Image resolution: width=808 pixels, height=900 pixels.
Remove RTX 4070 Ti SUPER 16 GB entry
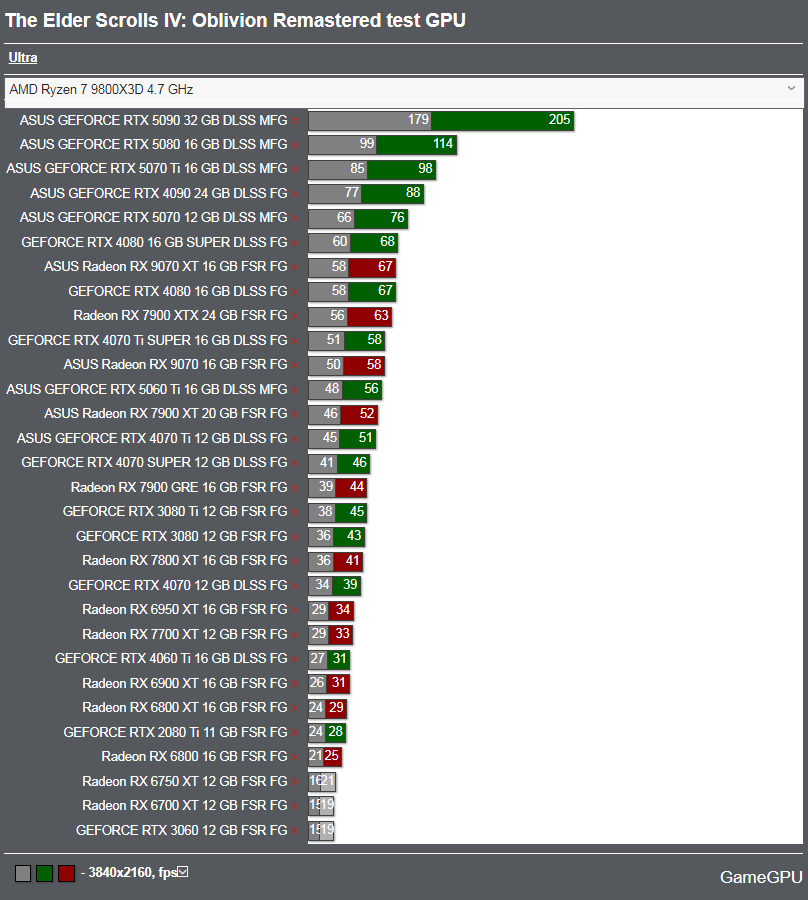pyautogui.click(x=295, y=342)
